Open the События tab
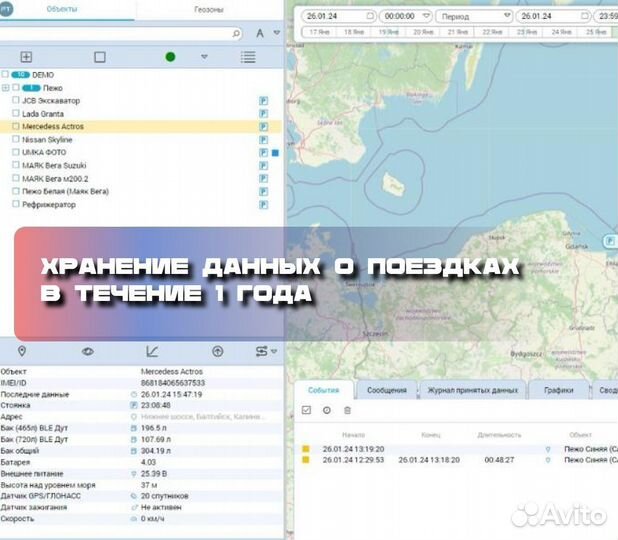This screenshot has width=618, height=540. point(324,390)
